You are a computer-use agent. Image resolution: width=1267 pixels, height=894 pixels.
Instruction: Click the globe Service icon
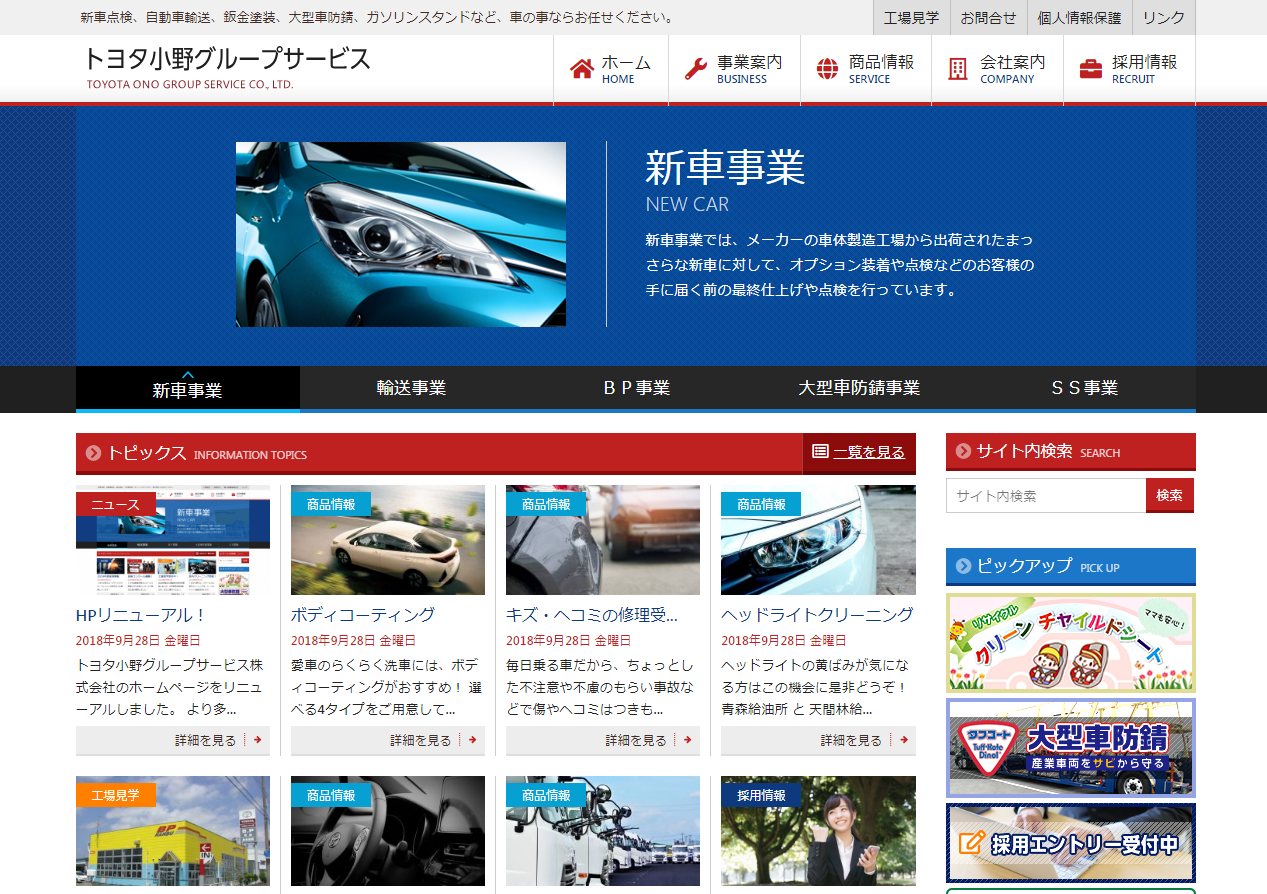click(x=827, y=69)
